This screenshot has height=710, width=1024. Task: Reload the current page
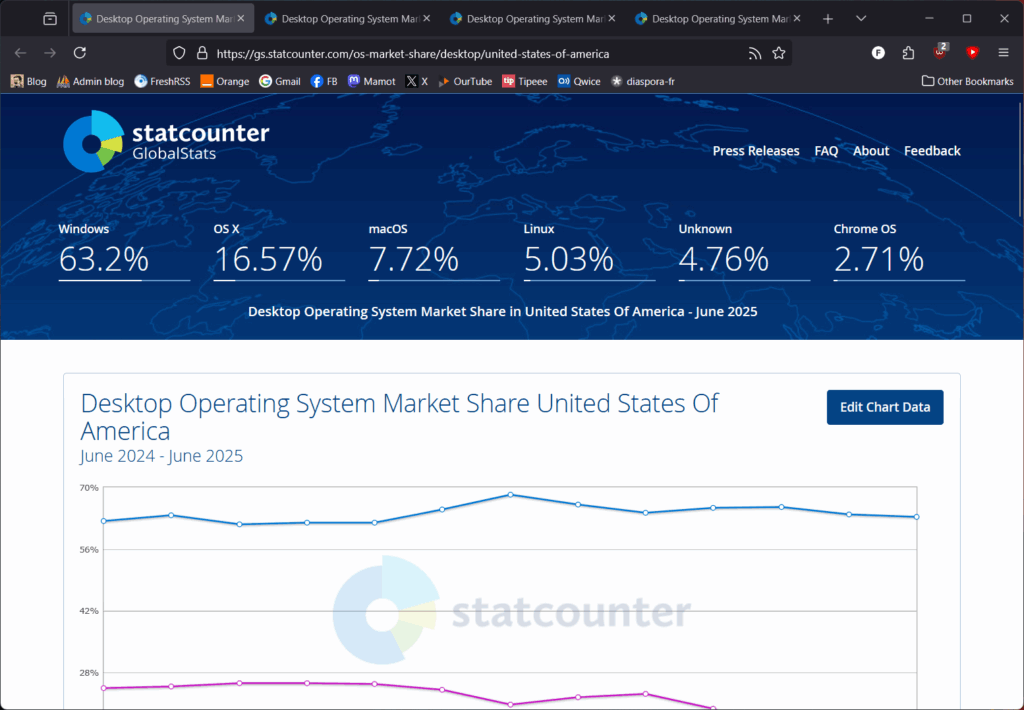tap(80, 53)
